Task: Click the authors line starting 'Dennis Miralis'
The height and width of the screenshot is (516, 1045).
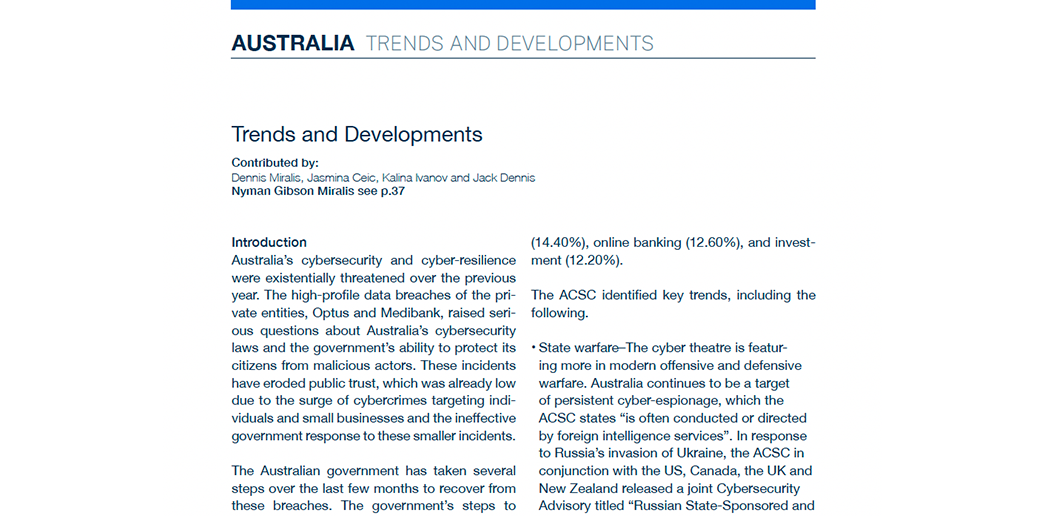Action: tap(383, 177)
